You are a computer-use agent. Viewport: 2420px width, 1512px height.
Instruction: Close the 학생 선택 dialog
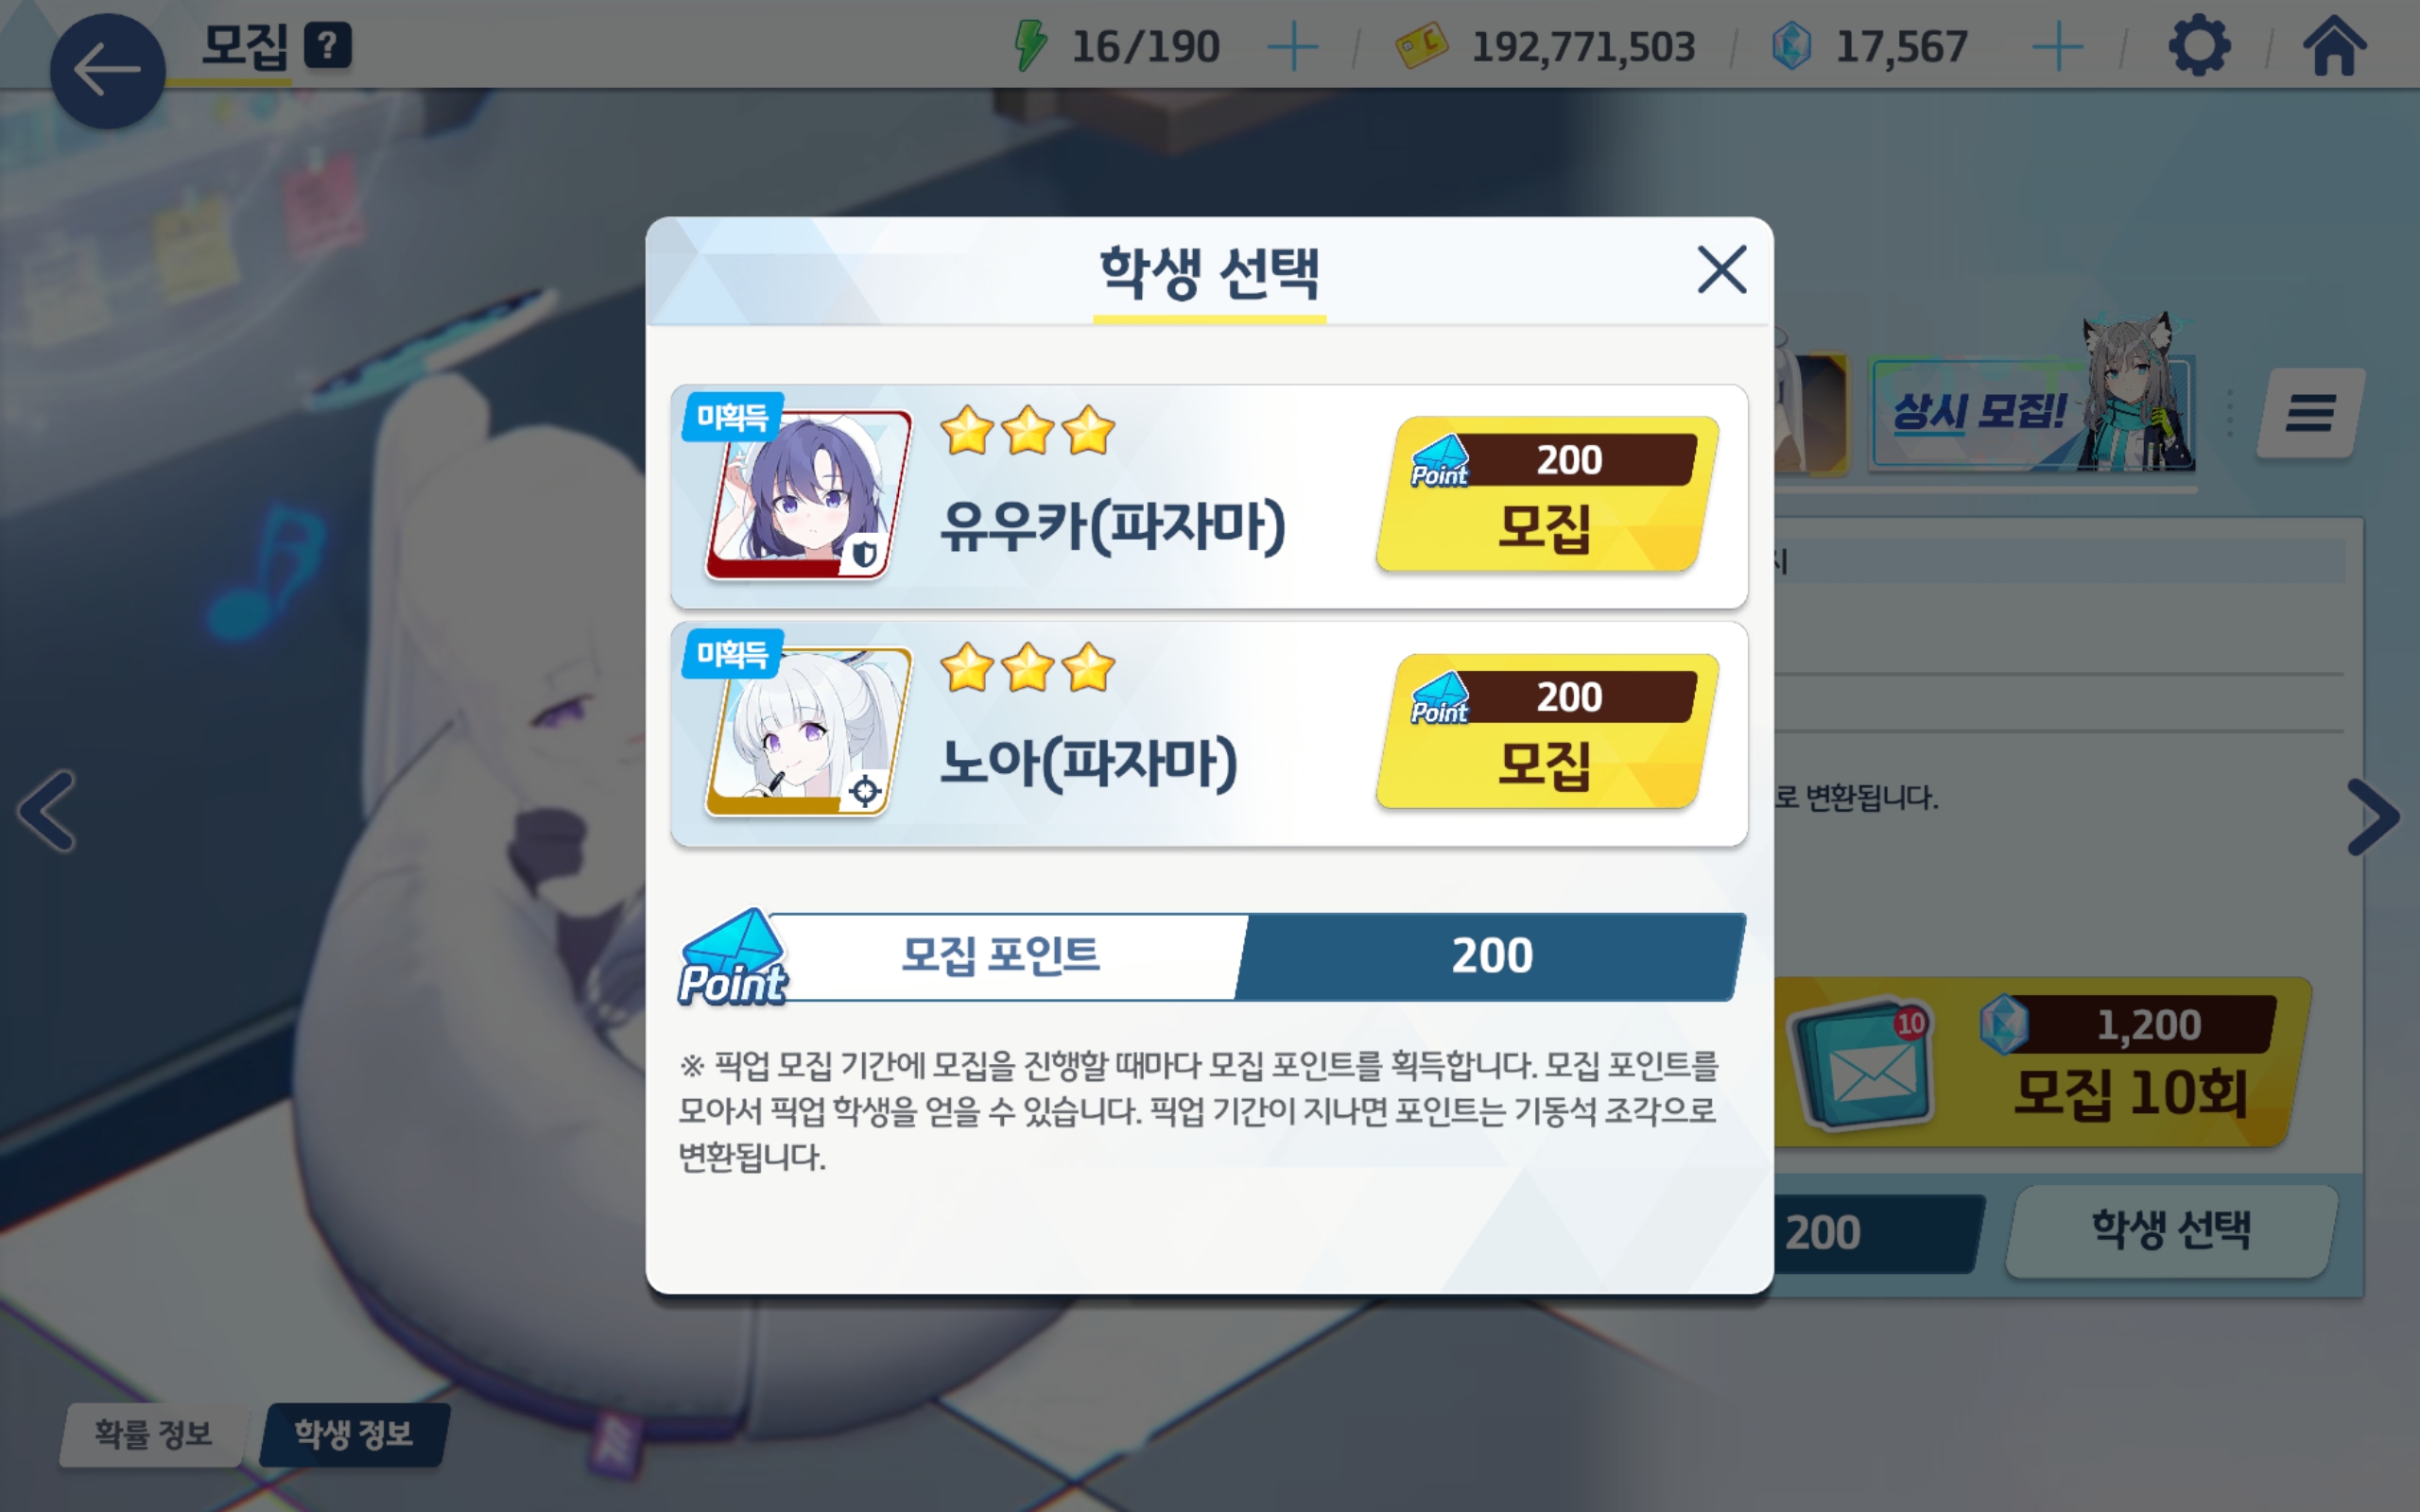coord(1721,270)
